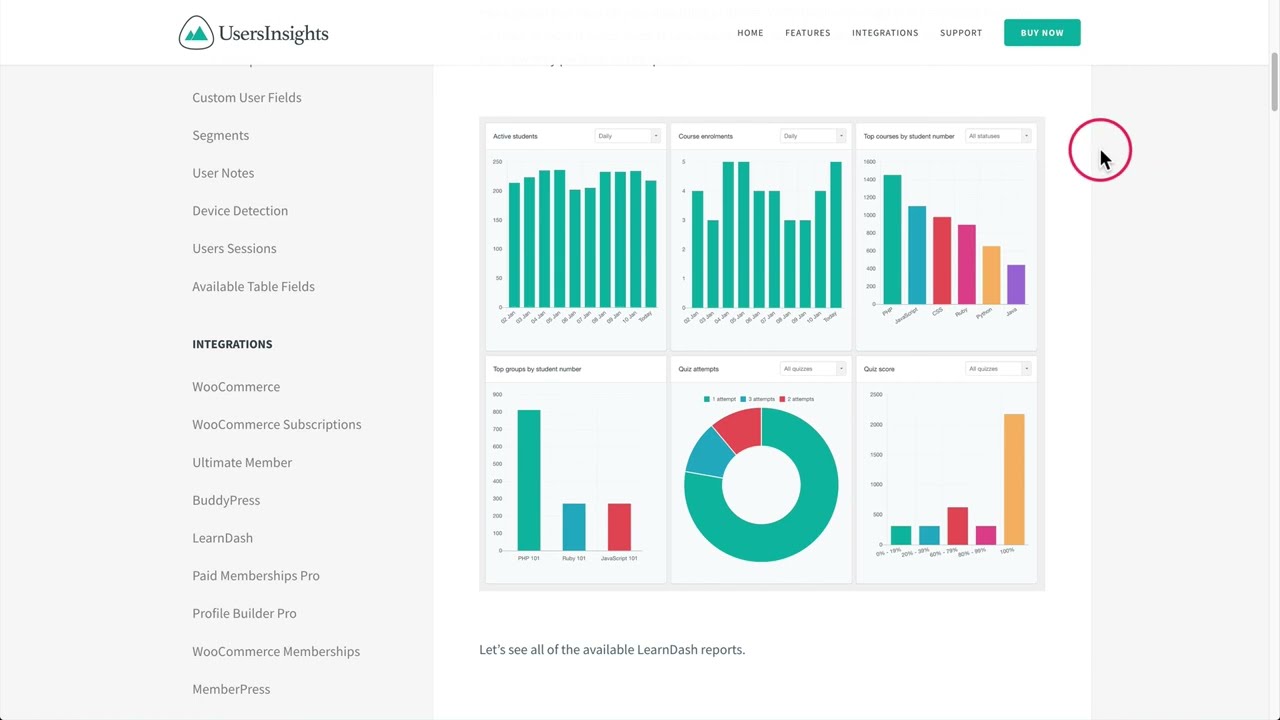
Task: Click the 1 attempt legend swatch
Action: click(x=707, y=399)
